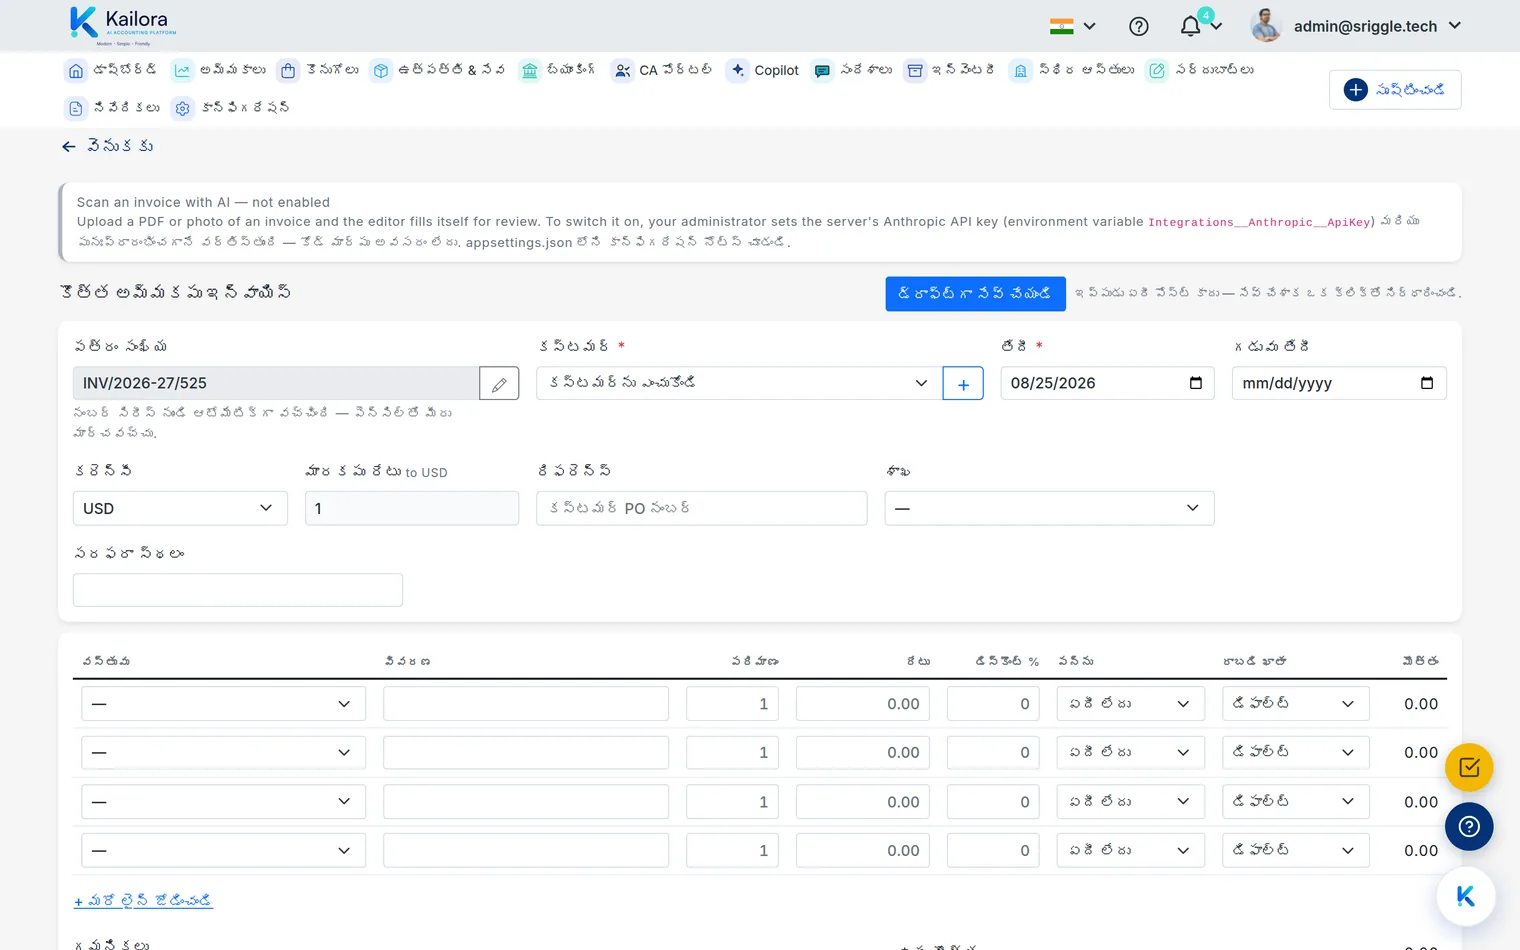The image size is (1520, 950).
Task: Expand the India flag language selector
Action: tap(1073, 26)
